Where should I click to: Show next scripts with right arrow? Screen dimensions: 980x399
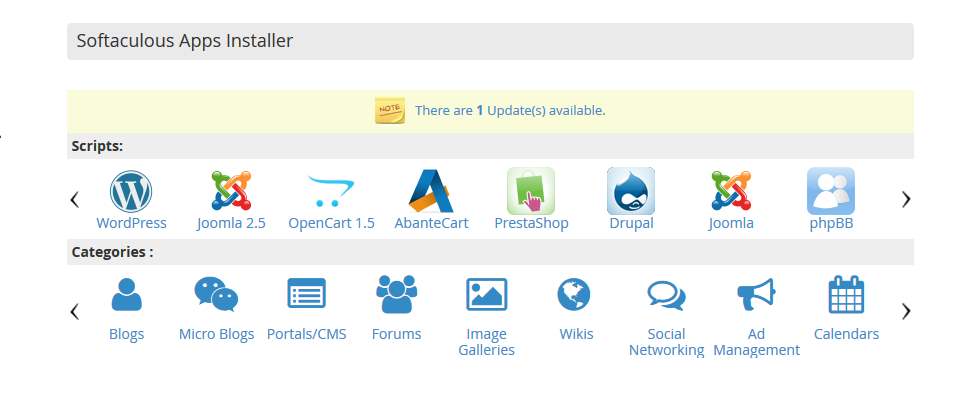point(906,200)
